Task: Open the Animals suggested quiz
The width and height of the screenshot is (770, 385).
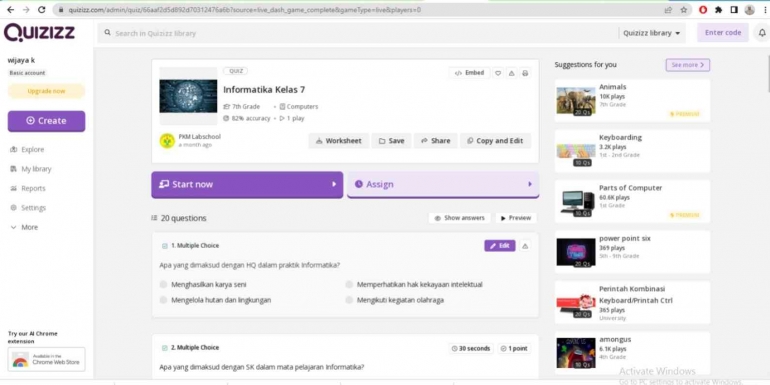Action: (x=632, y=101)
